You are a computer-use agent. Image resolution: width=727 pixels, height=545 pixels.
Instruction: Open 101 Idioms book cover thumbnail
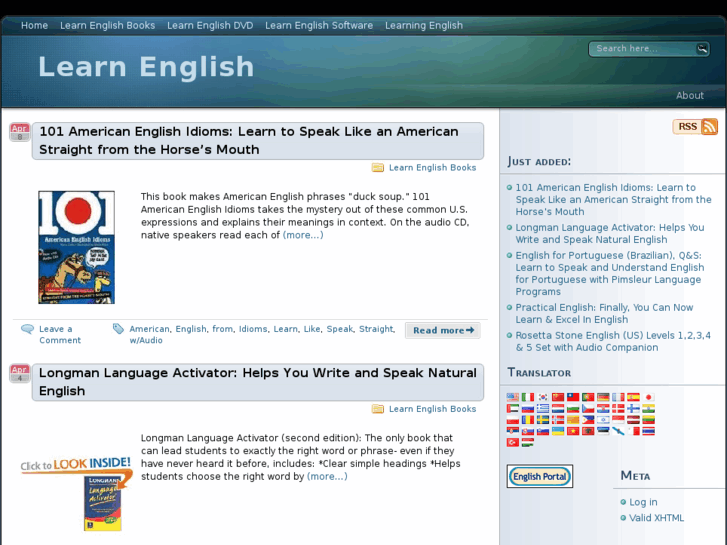pos(77,247)
